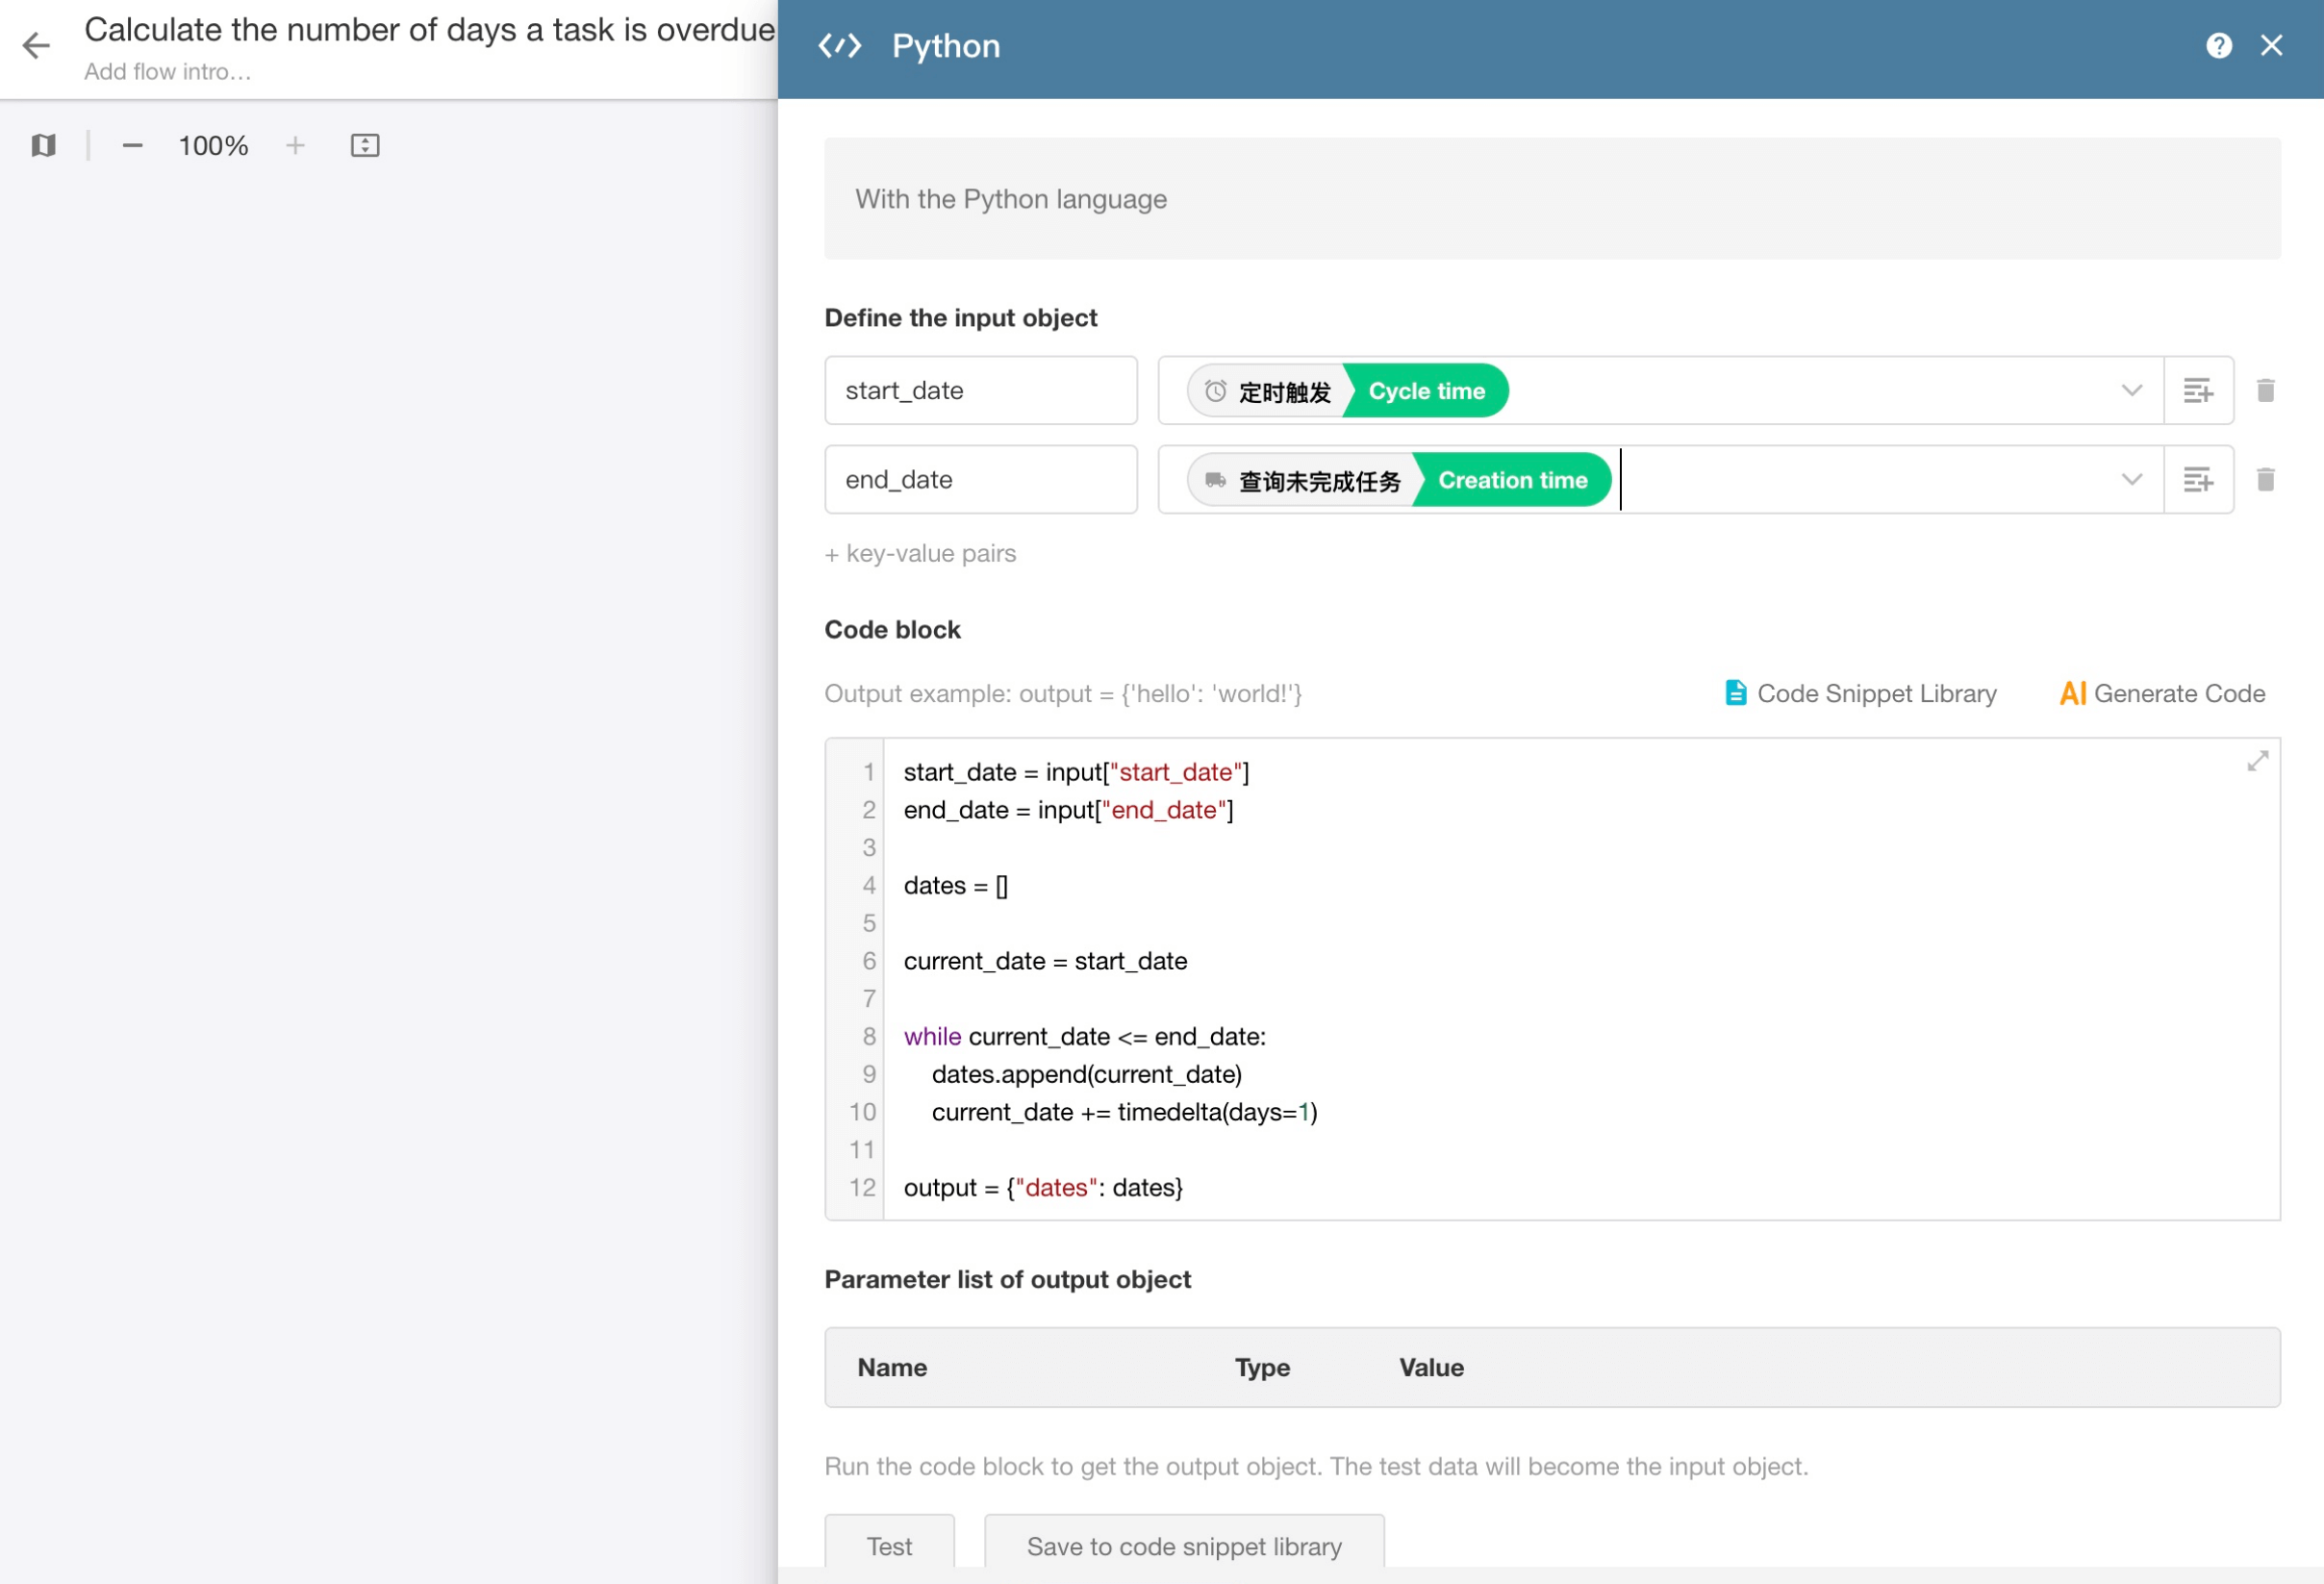Expand the end_date value dropdown
The height and width of the screenshot is (1584, 2324).
(2131, 480)
